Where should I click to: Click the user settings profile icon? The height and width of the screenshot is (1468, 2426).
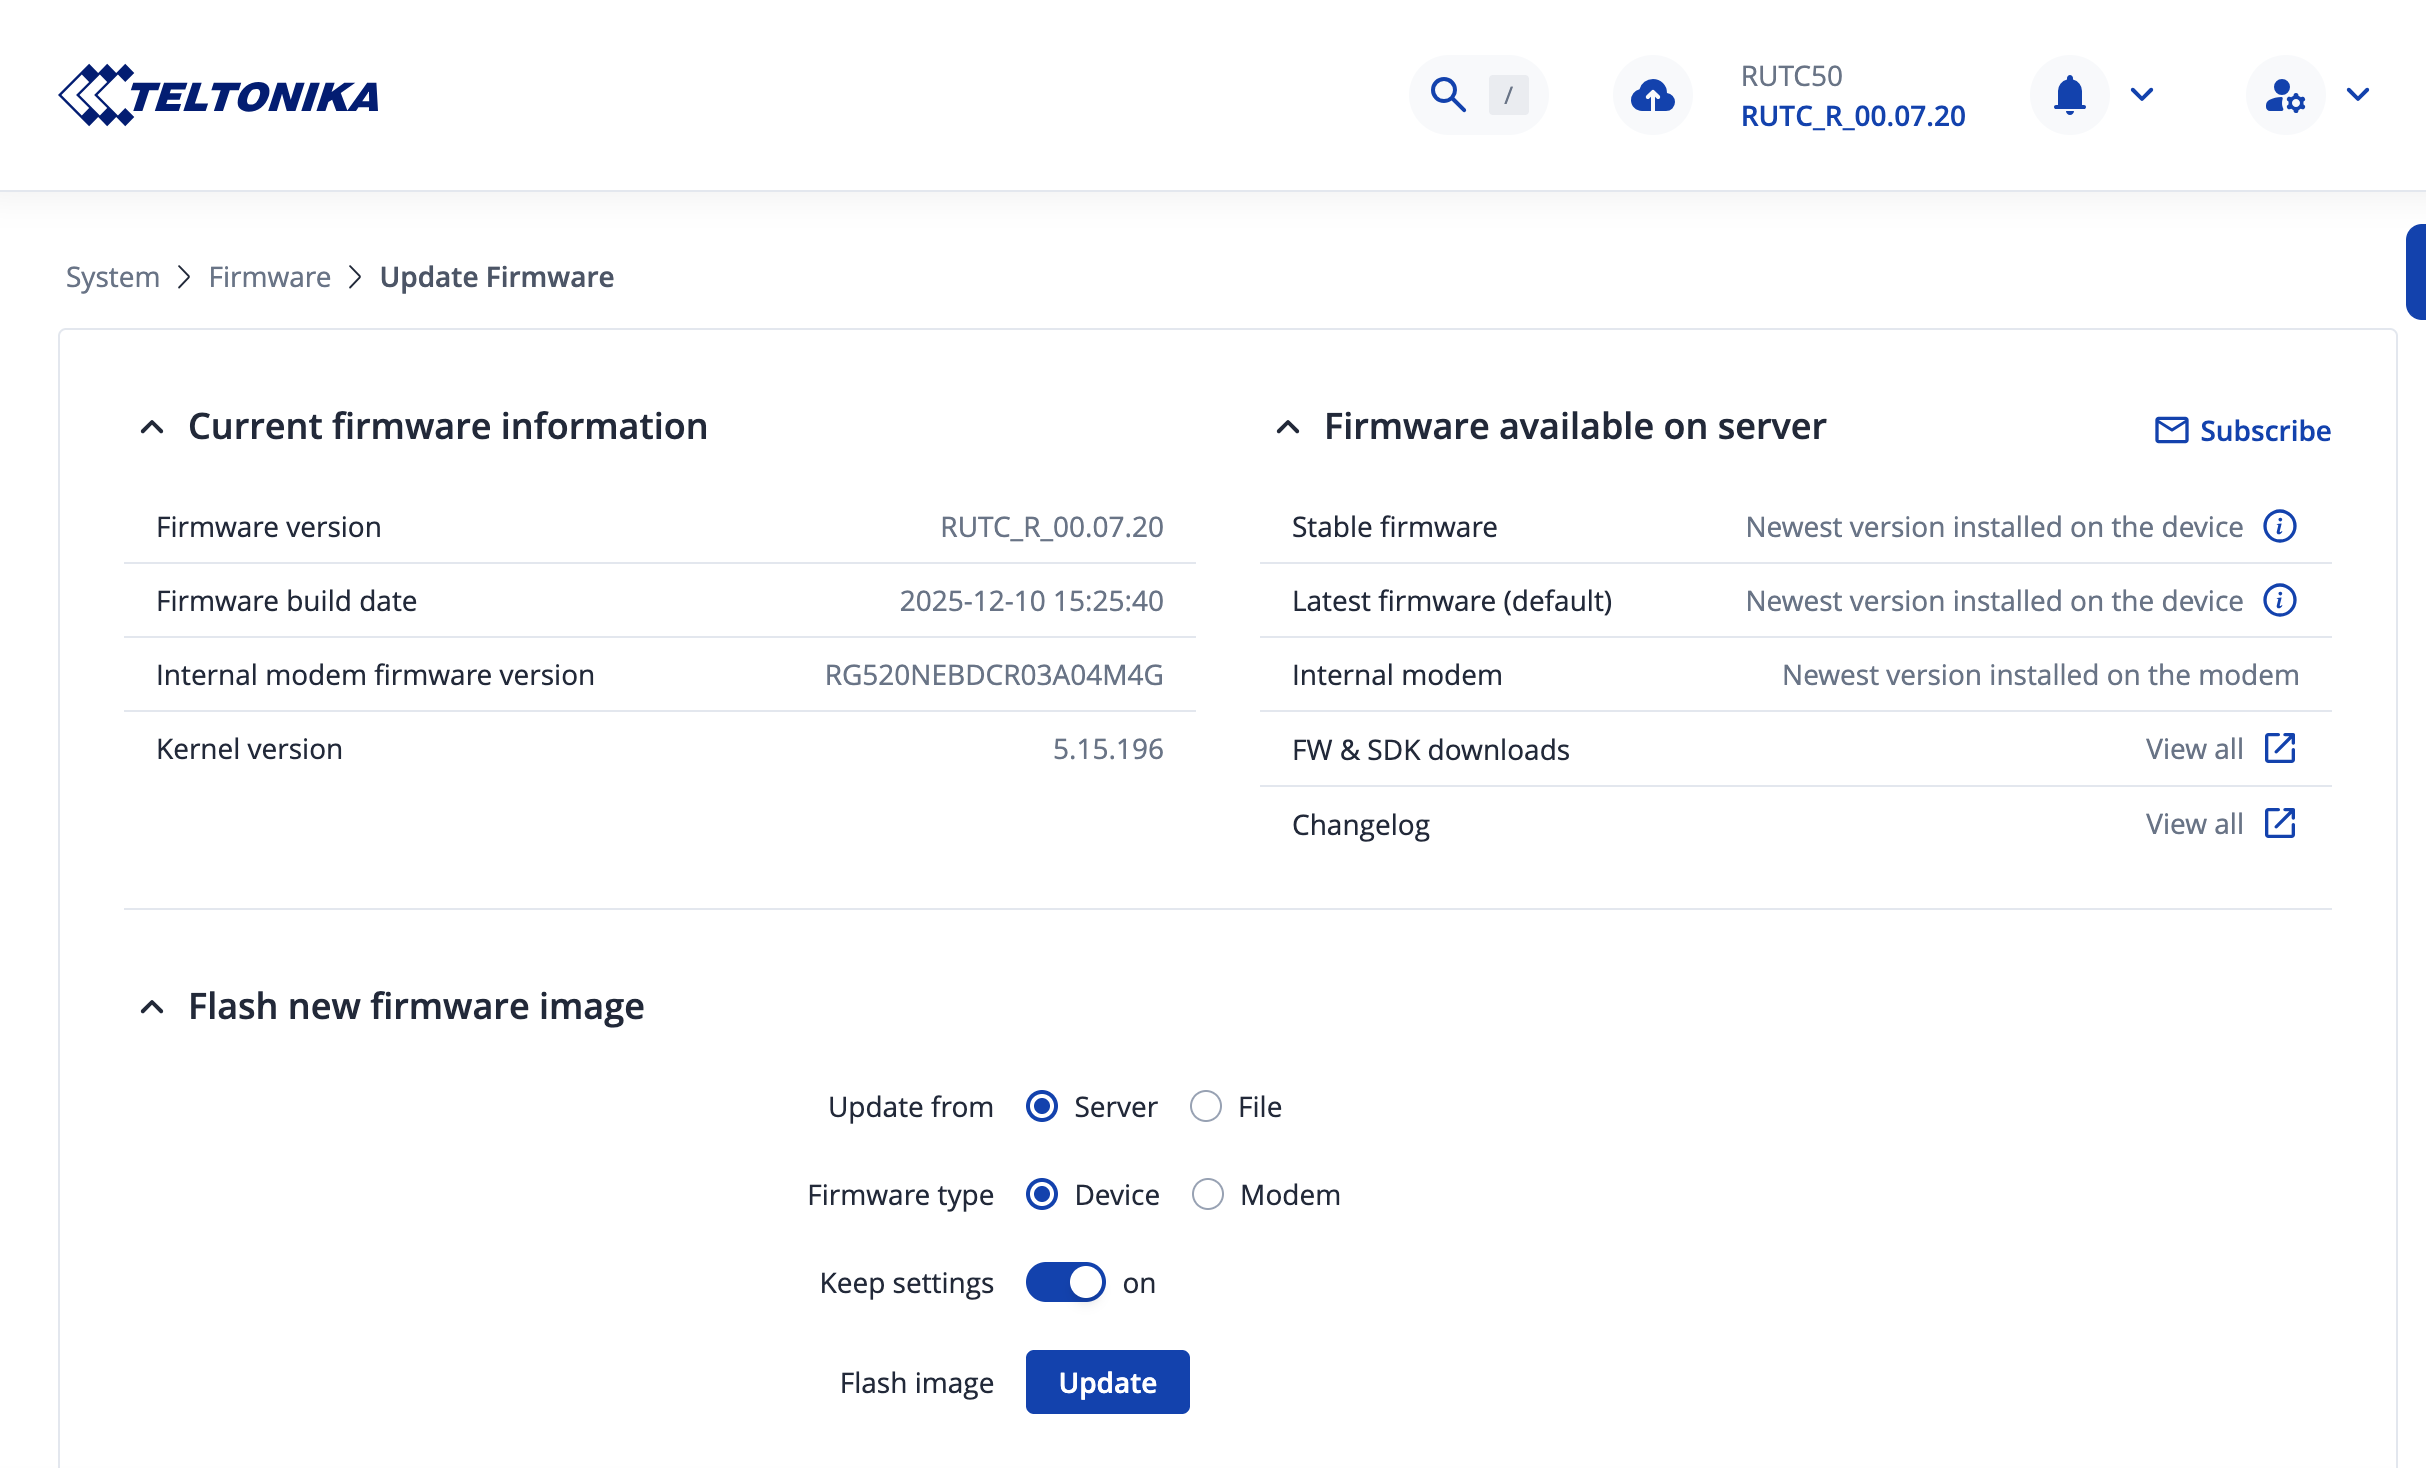pos(2284,95)
